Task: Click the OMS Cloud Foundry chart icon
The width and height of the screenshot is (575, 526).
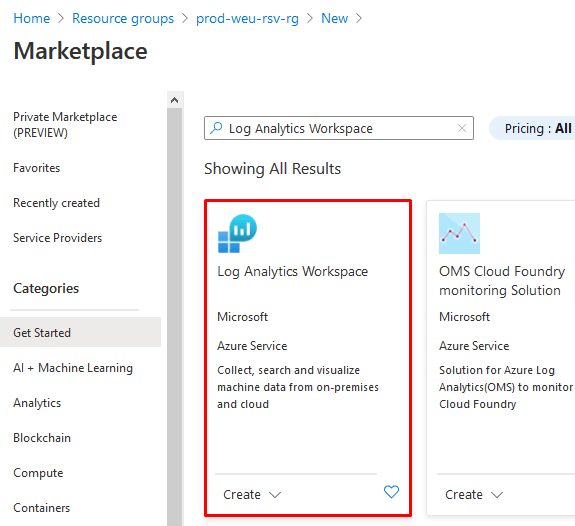Action: pos(459,233)
